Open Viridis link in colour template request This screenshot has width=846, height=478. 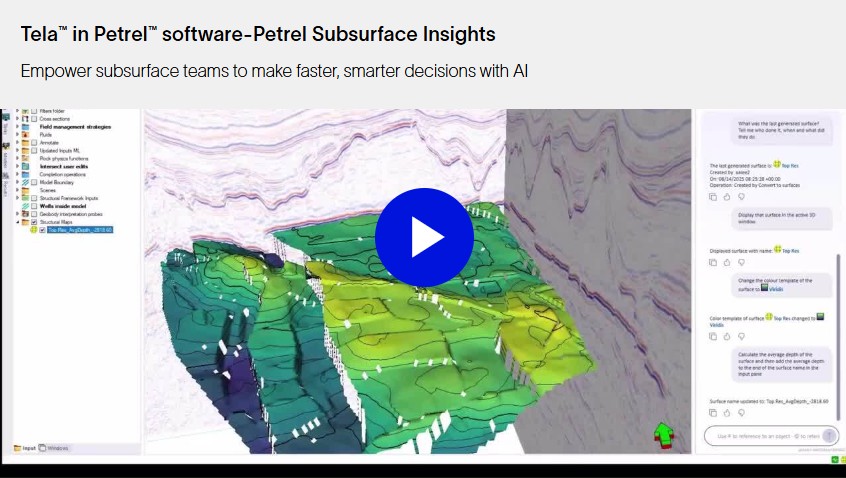[776, 289]
